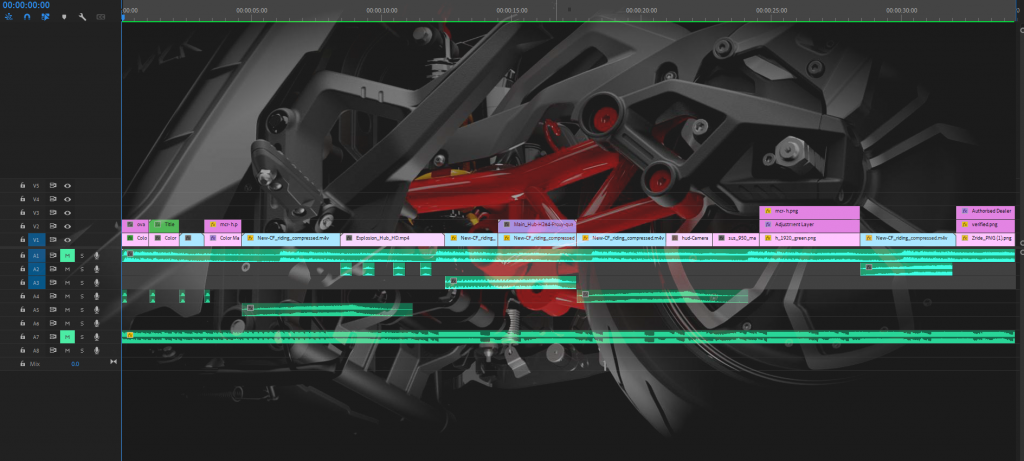The width and height of the screenshot is (1024, 461).
Task: Click the closed captions CC icon
Action: 100,17
